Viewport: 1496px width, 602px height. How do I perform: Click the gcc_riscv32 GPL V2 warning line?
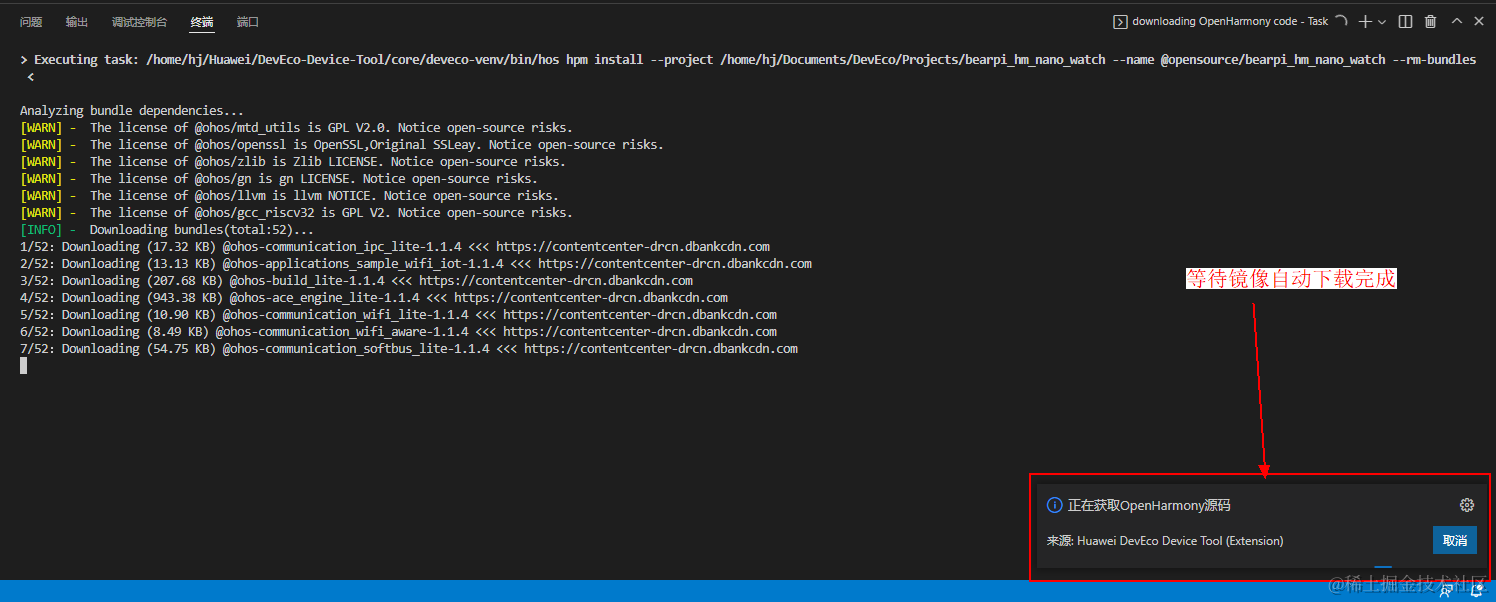click(296, 212)
